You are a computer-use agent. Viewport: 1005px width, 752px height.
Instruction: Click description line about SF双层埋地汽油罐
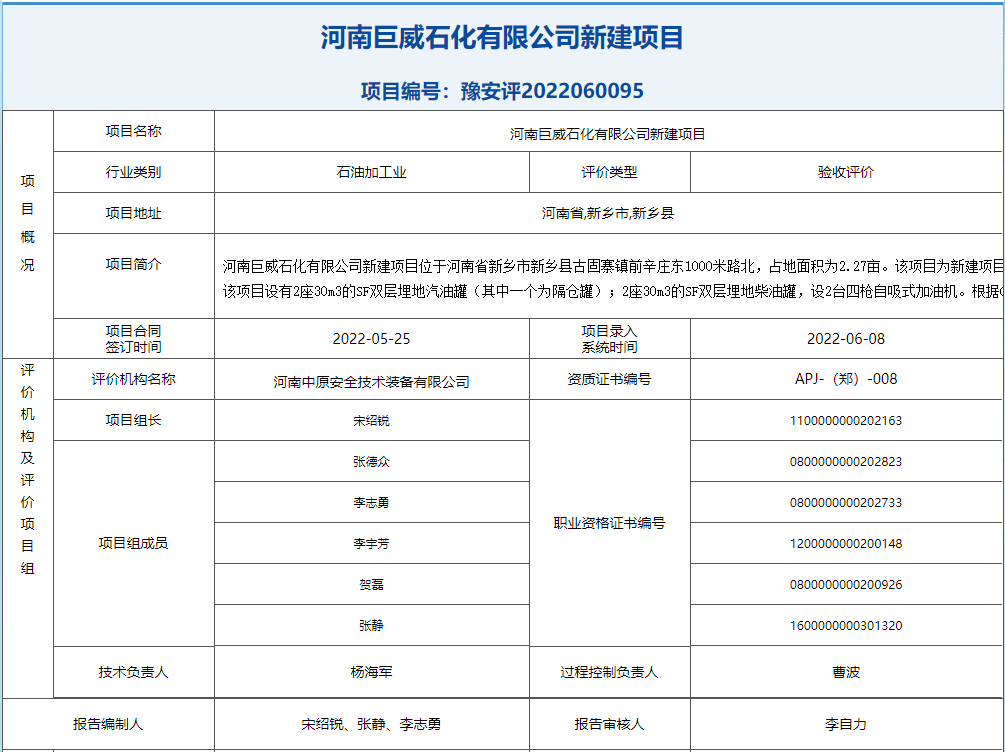tap(613, 292)
